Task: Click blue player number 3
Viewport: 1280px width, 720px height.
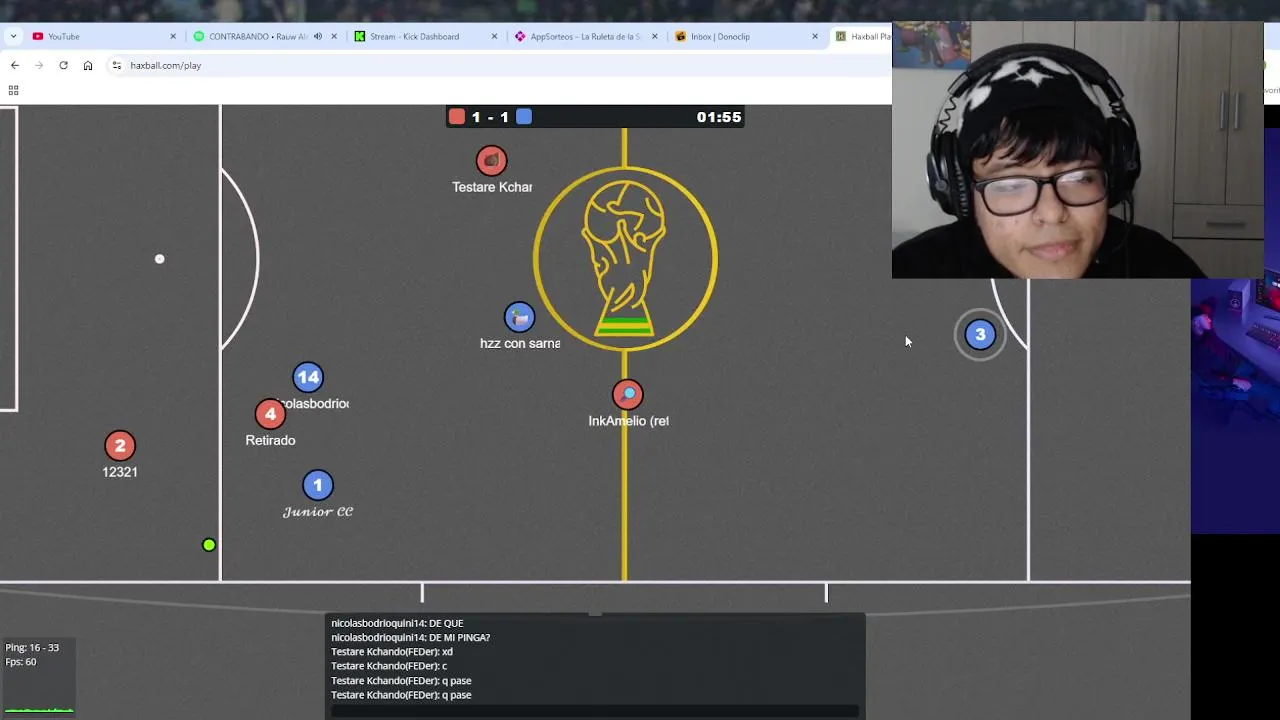Action: tap(980, 335)
